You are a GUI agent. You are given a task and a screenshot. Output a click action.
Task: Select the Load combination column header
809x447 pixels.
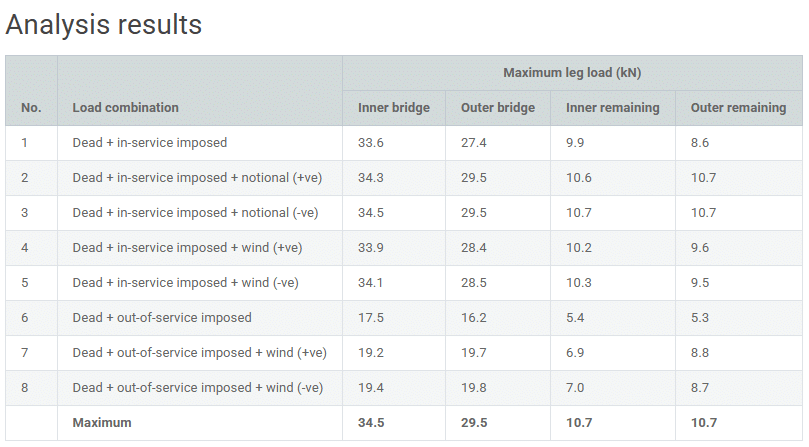[126, 108]
